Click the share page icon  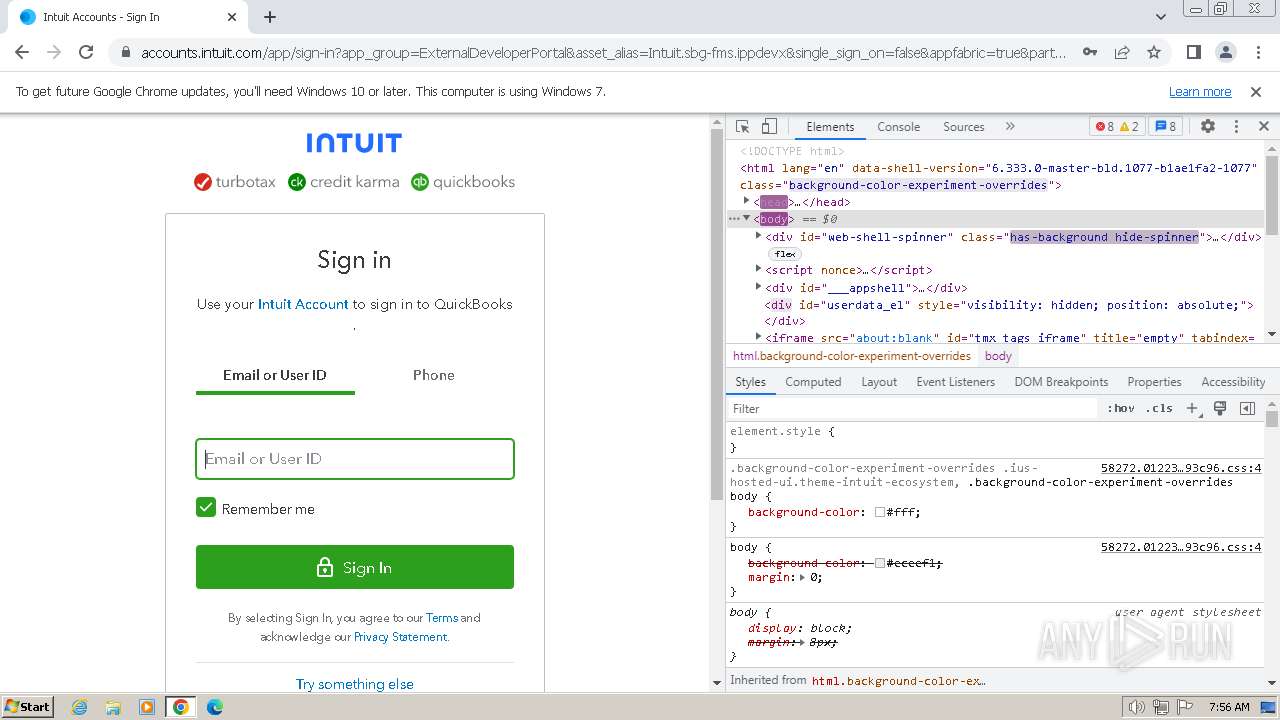[1122, 52]
